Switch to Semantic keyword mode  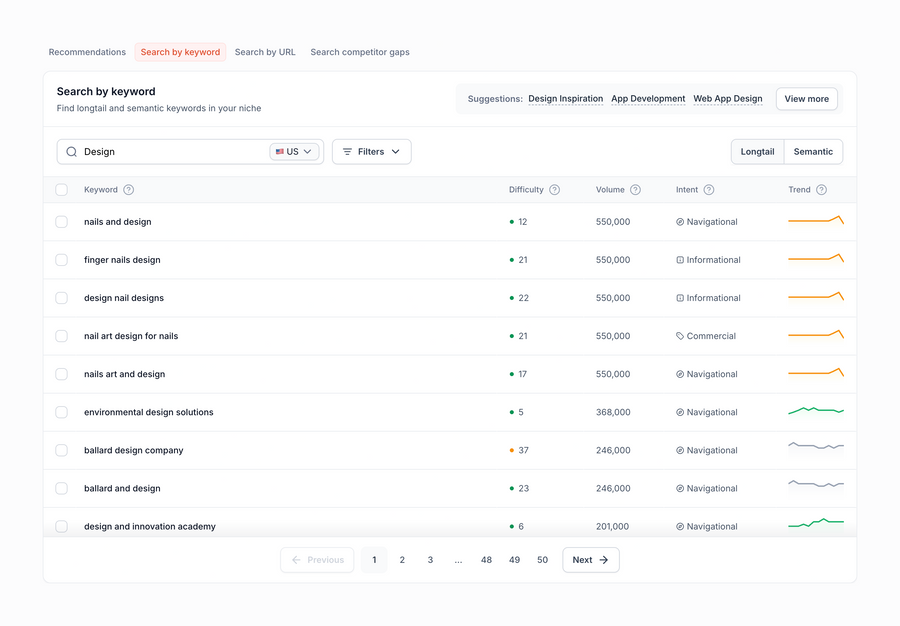tap(813, 151)
